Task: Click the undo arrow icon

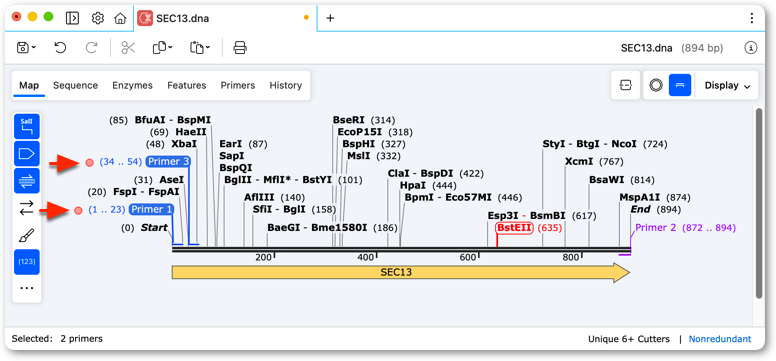Action: (60, 48)
